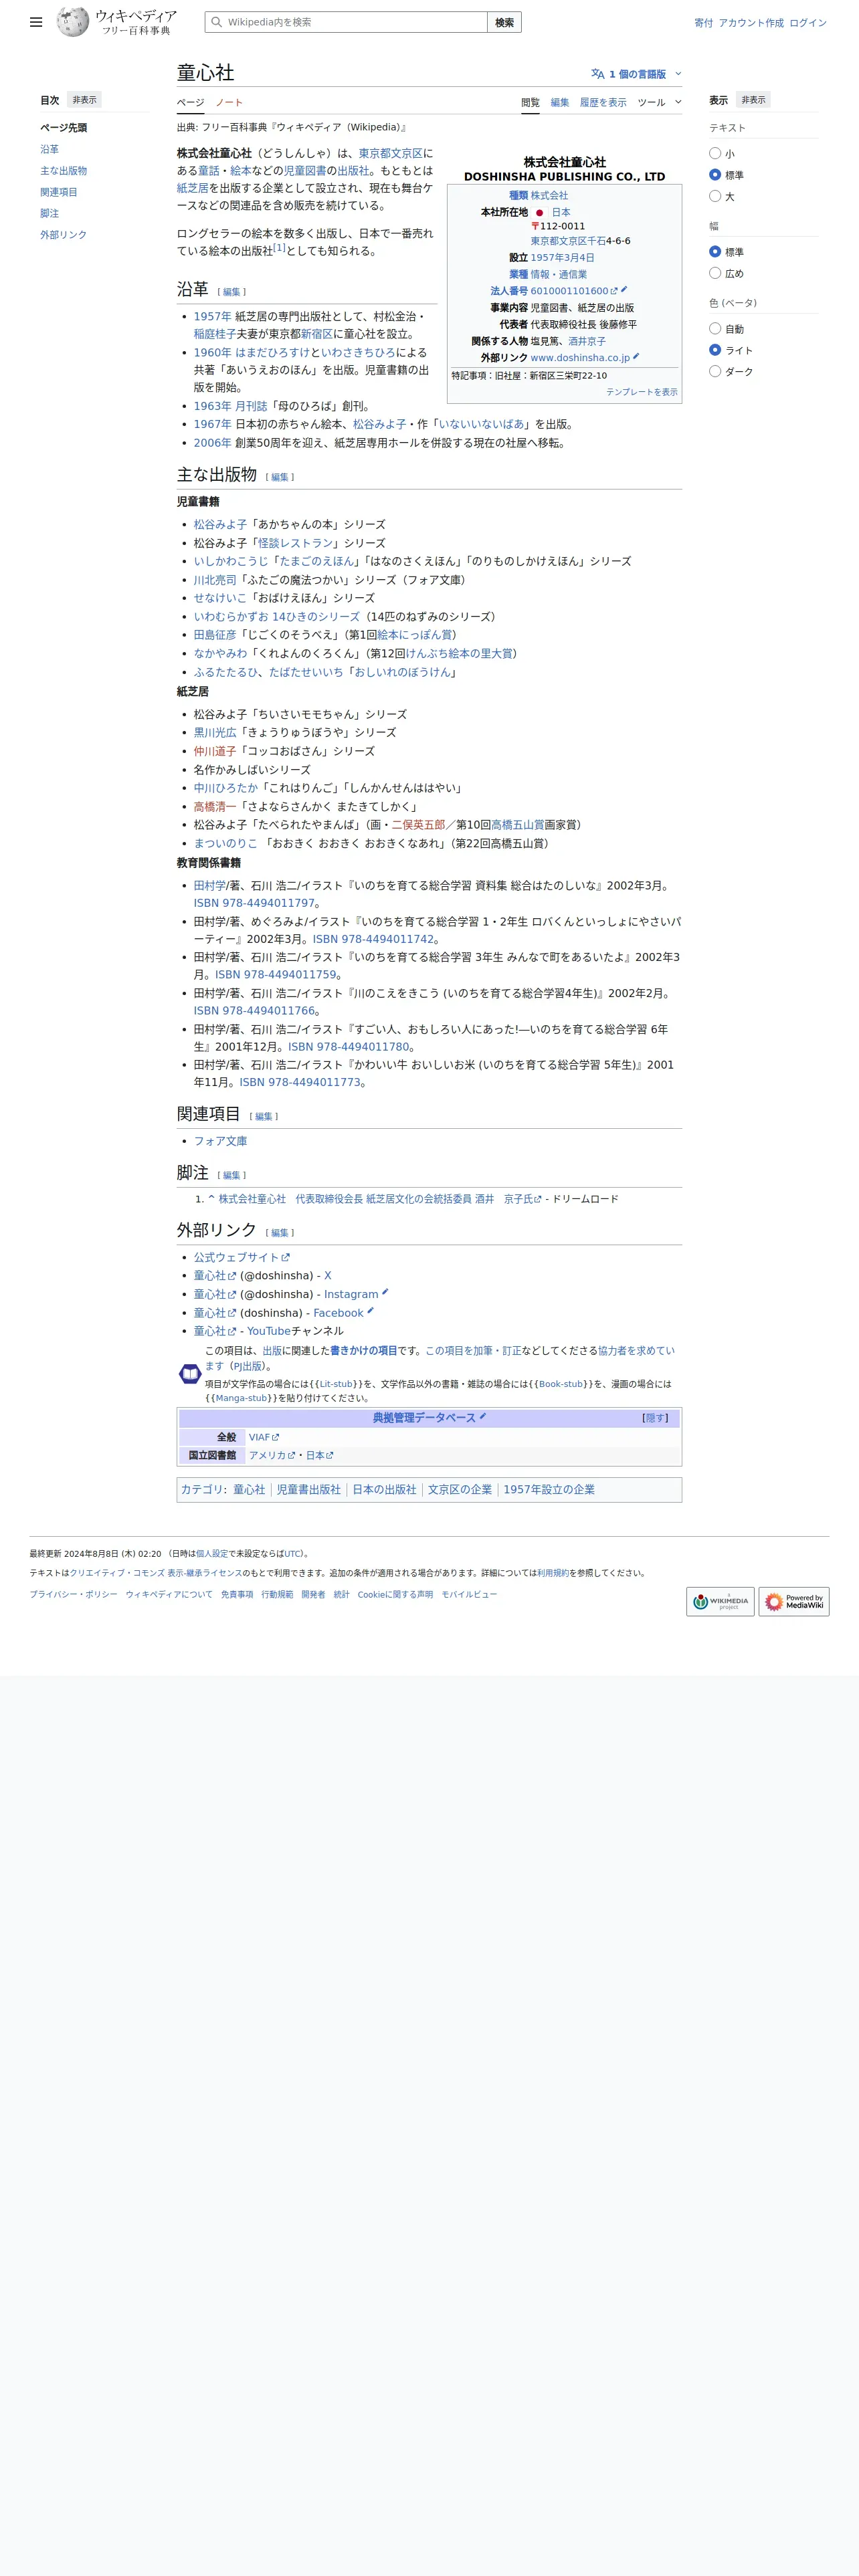859x2576 pixels.
Task: Open the ログイン link
Action: coord(807,23)
